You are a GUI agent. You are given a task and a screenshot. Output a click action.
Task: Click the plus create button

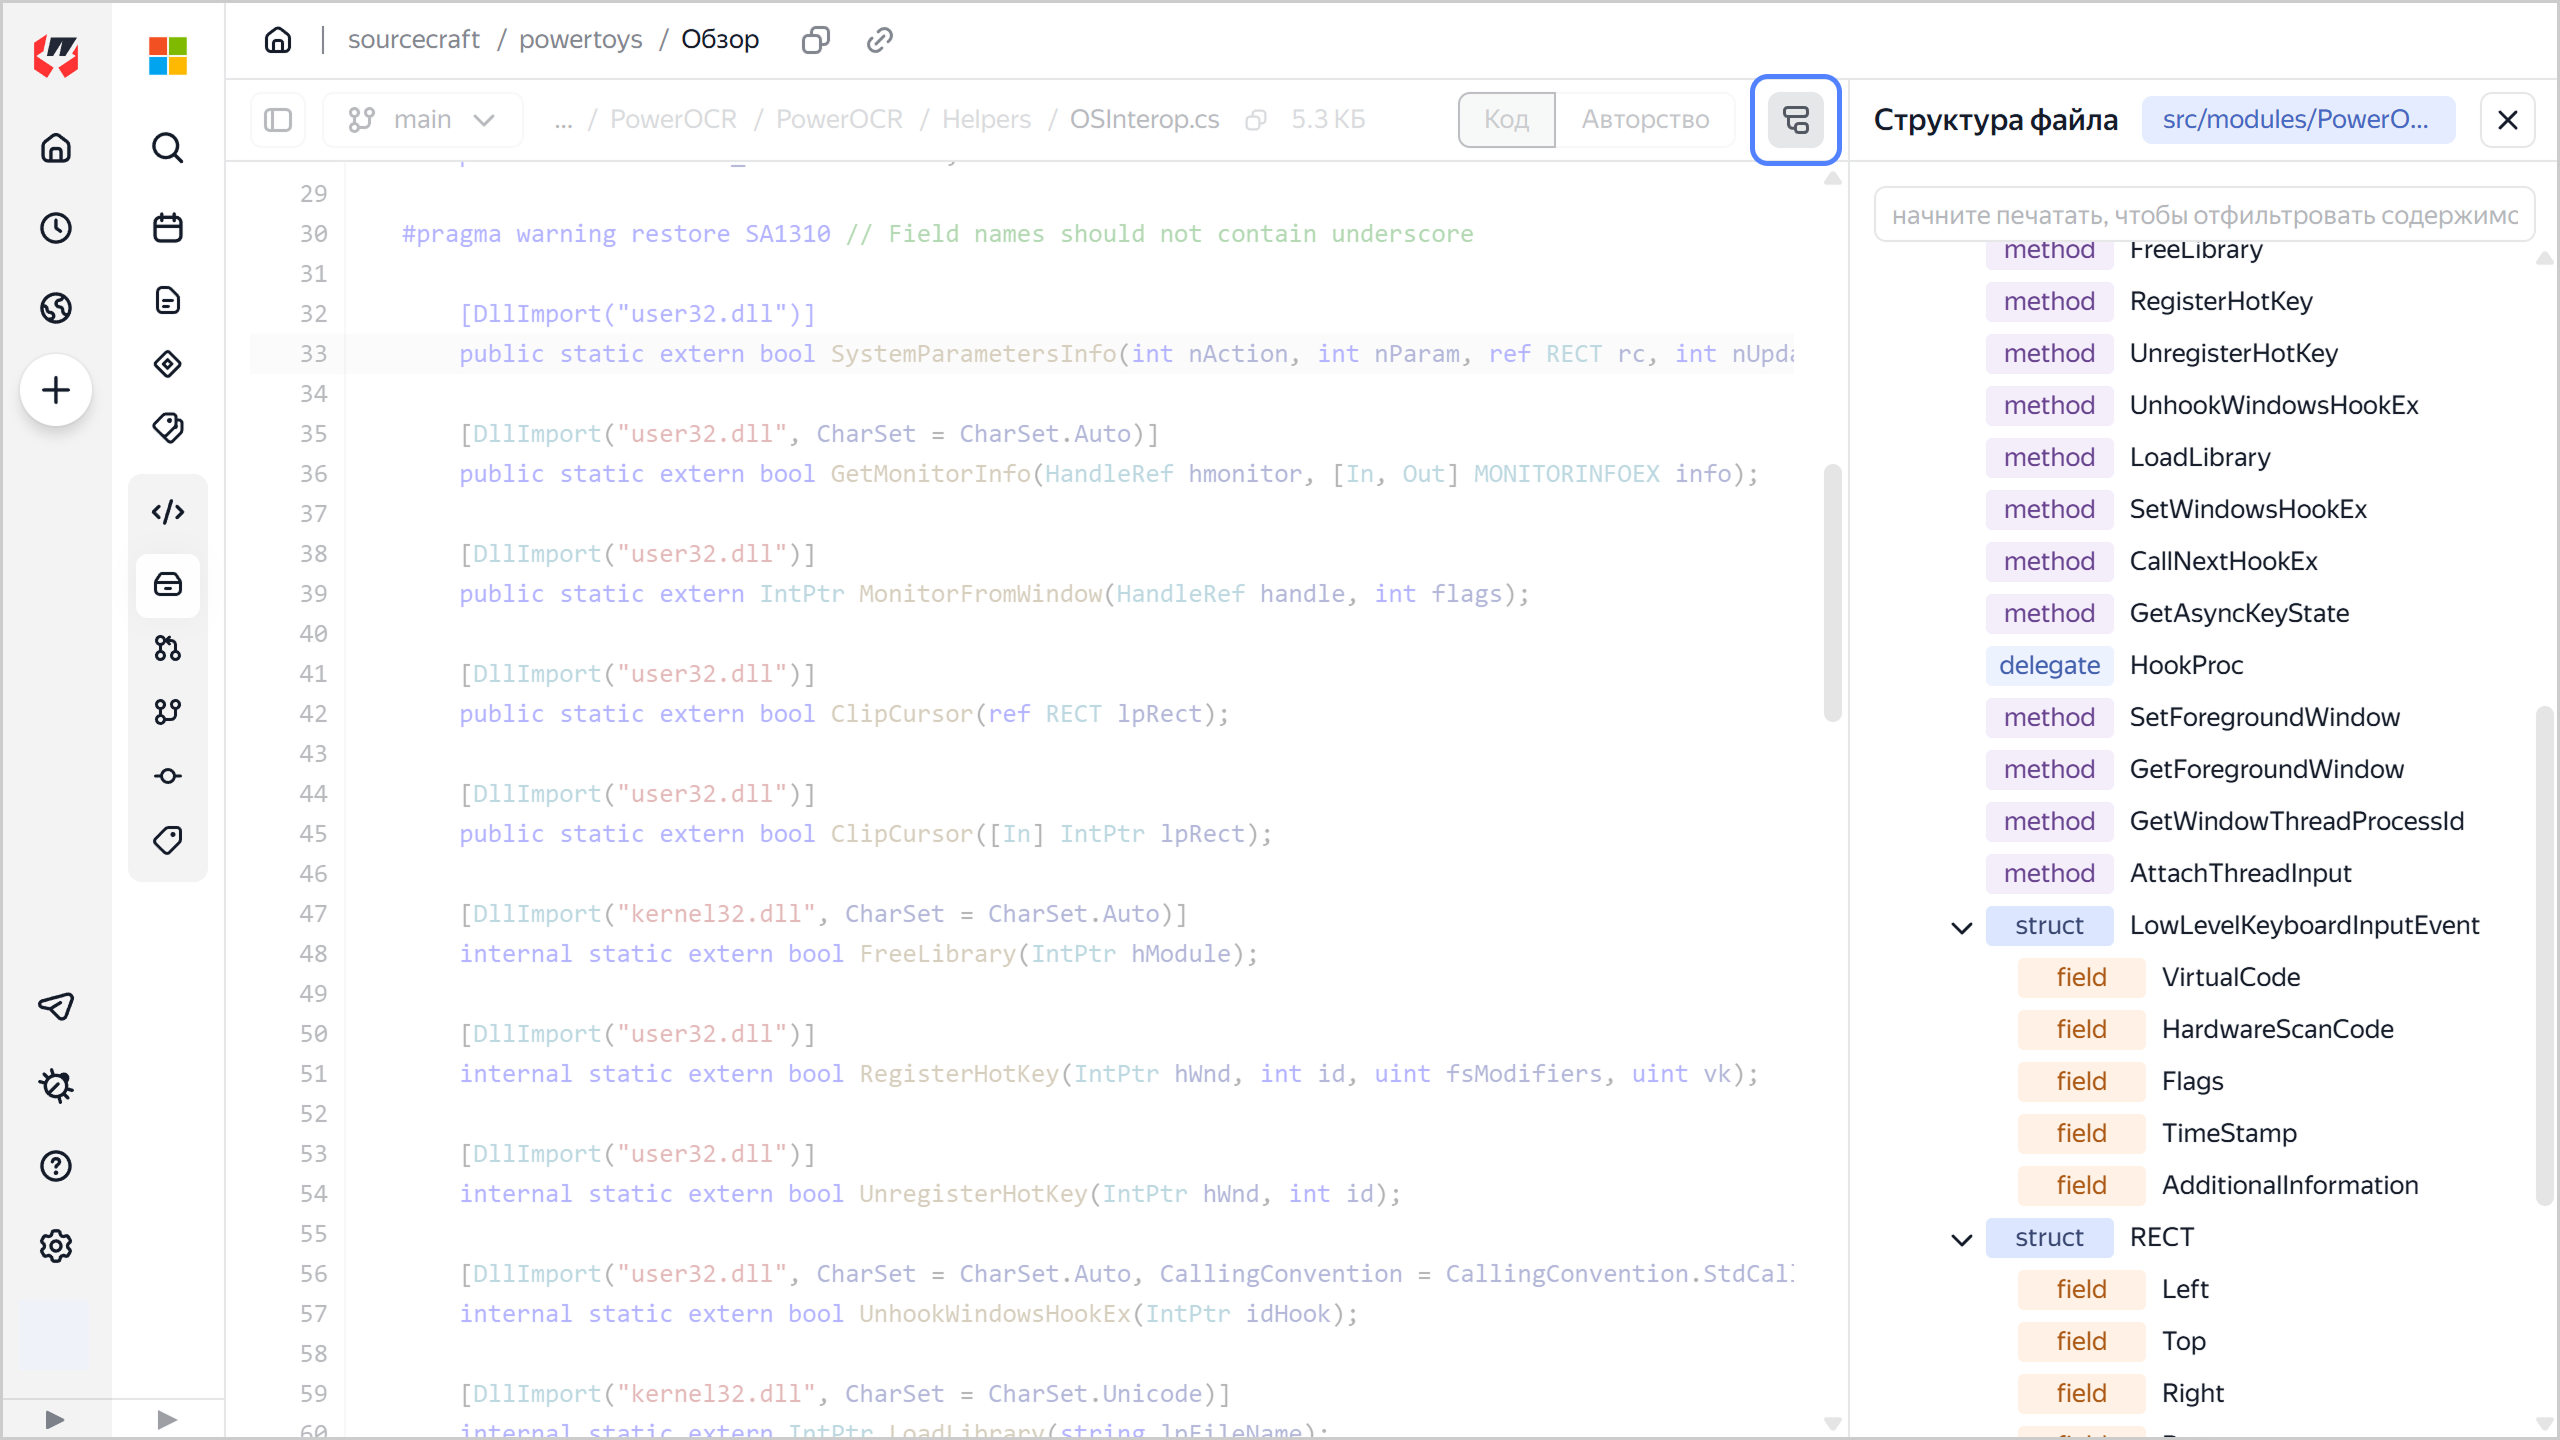tap(56, 390)
